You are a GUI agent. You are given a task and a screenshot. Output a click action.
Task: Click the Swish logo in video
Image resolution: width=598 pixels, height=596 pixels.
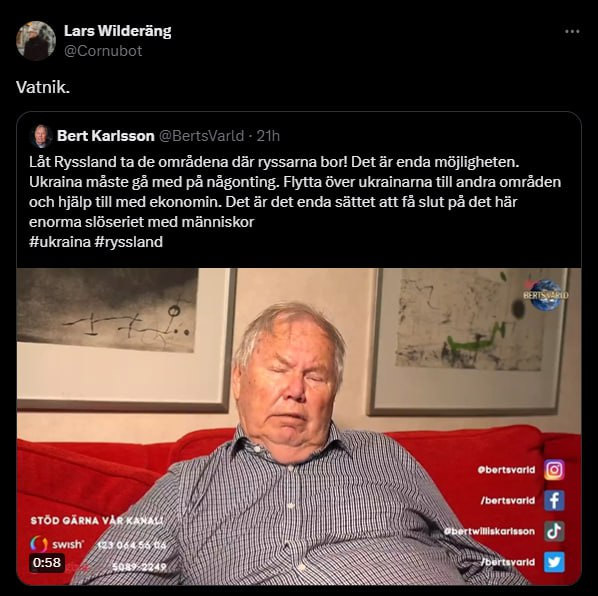pos(56,544)
